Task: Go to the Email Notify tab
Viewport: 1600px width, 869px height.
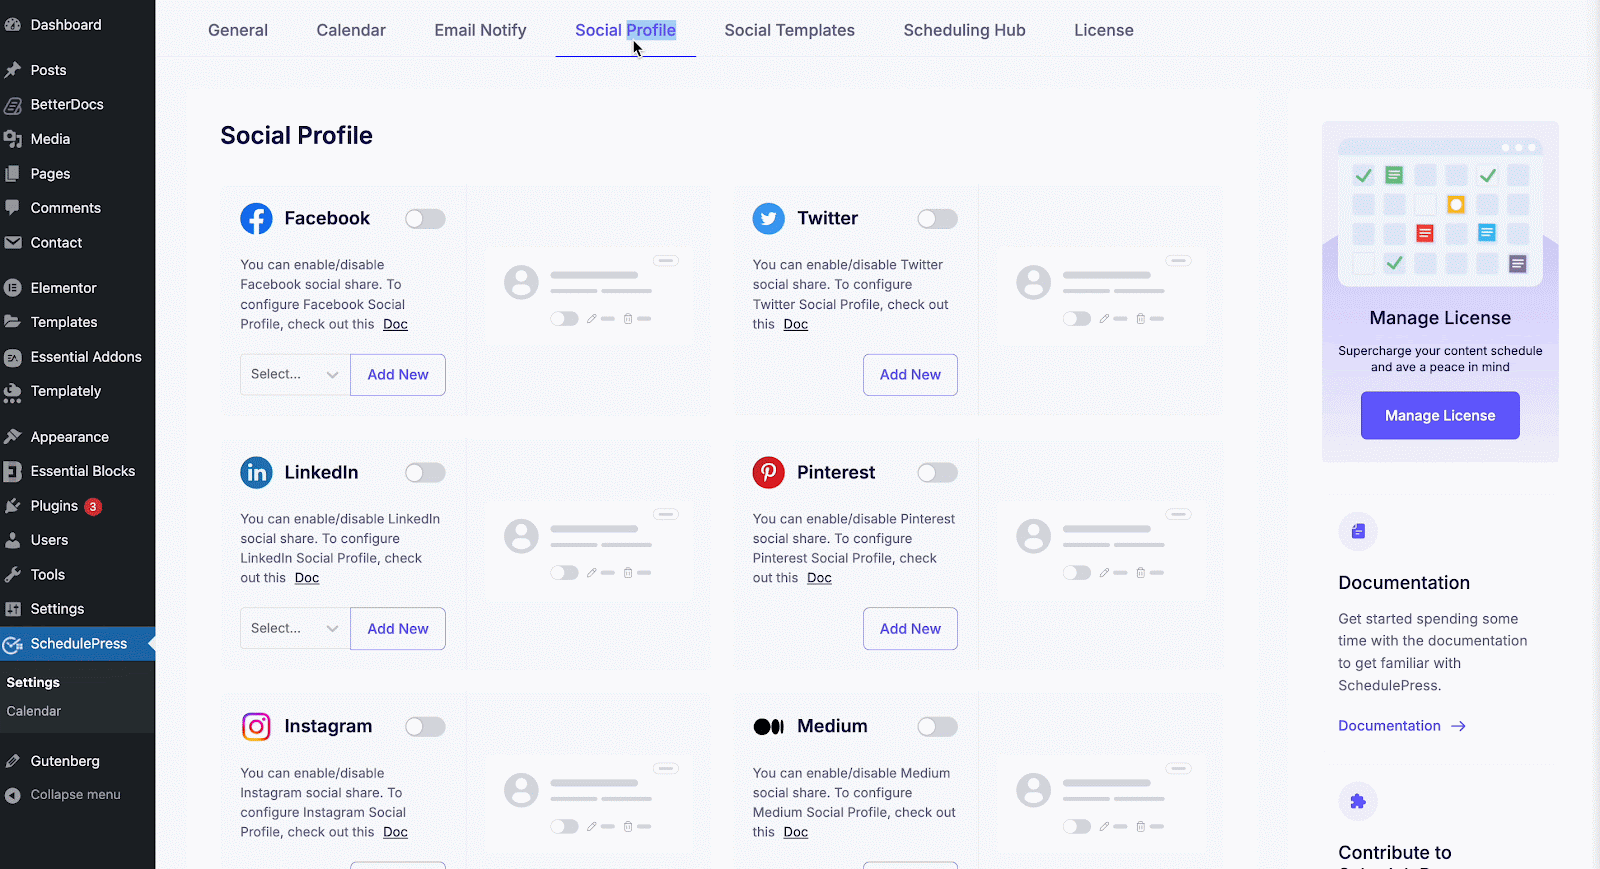Action: [480, 30]
